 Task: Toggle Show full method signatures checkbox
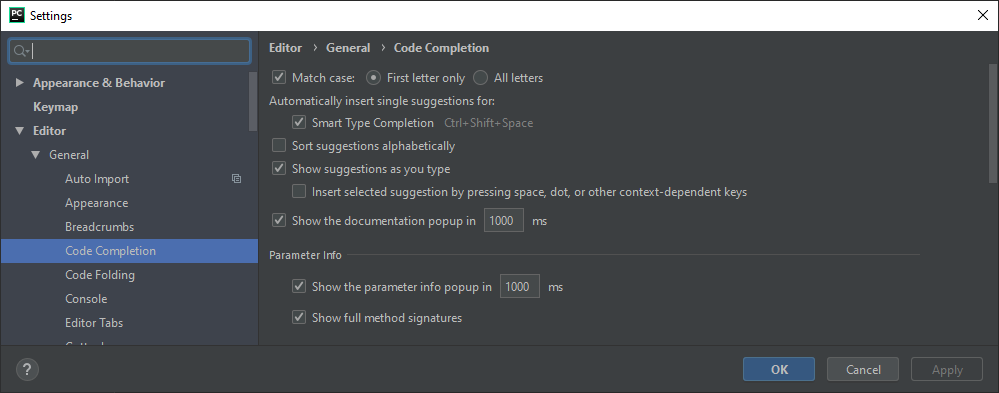[x=299, y=317]
